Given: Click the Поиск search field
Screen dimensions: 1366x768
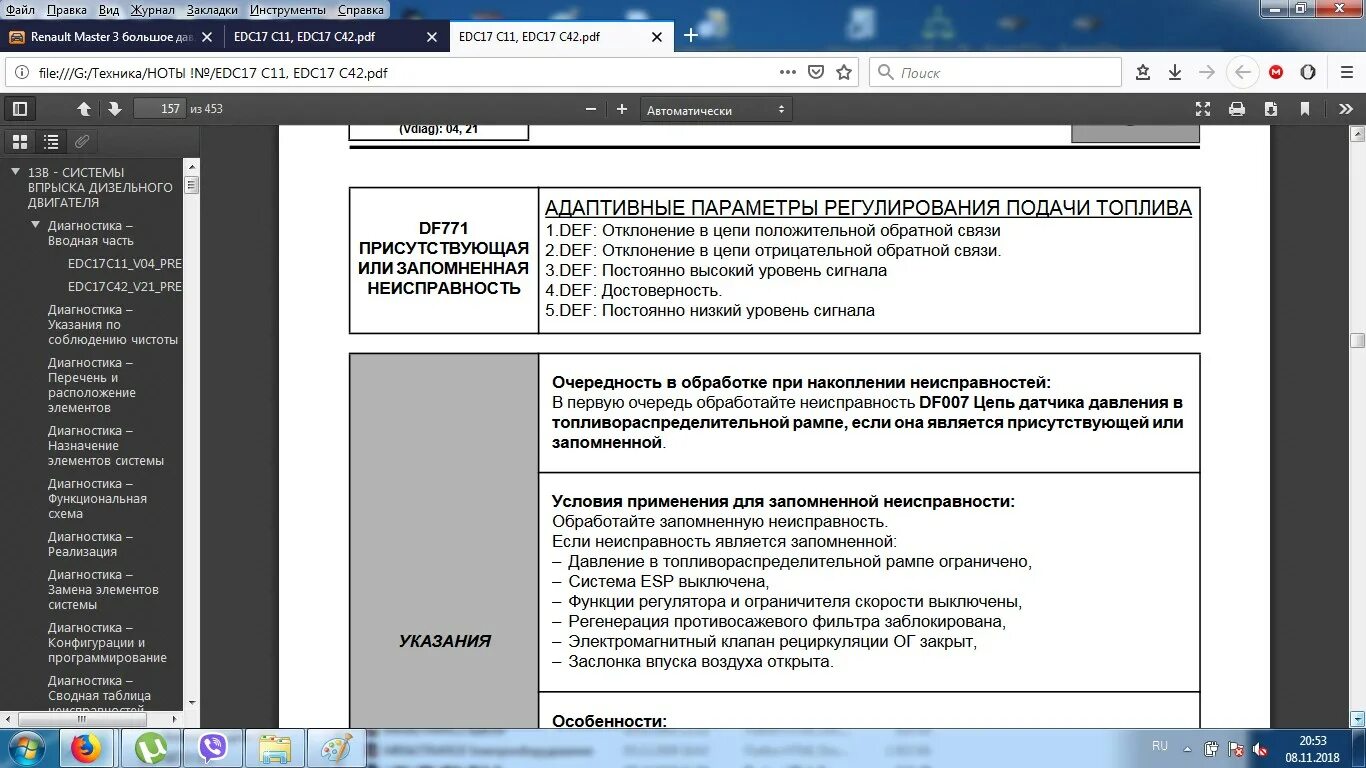Looking at the screenshot, I should coord(995,72).
